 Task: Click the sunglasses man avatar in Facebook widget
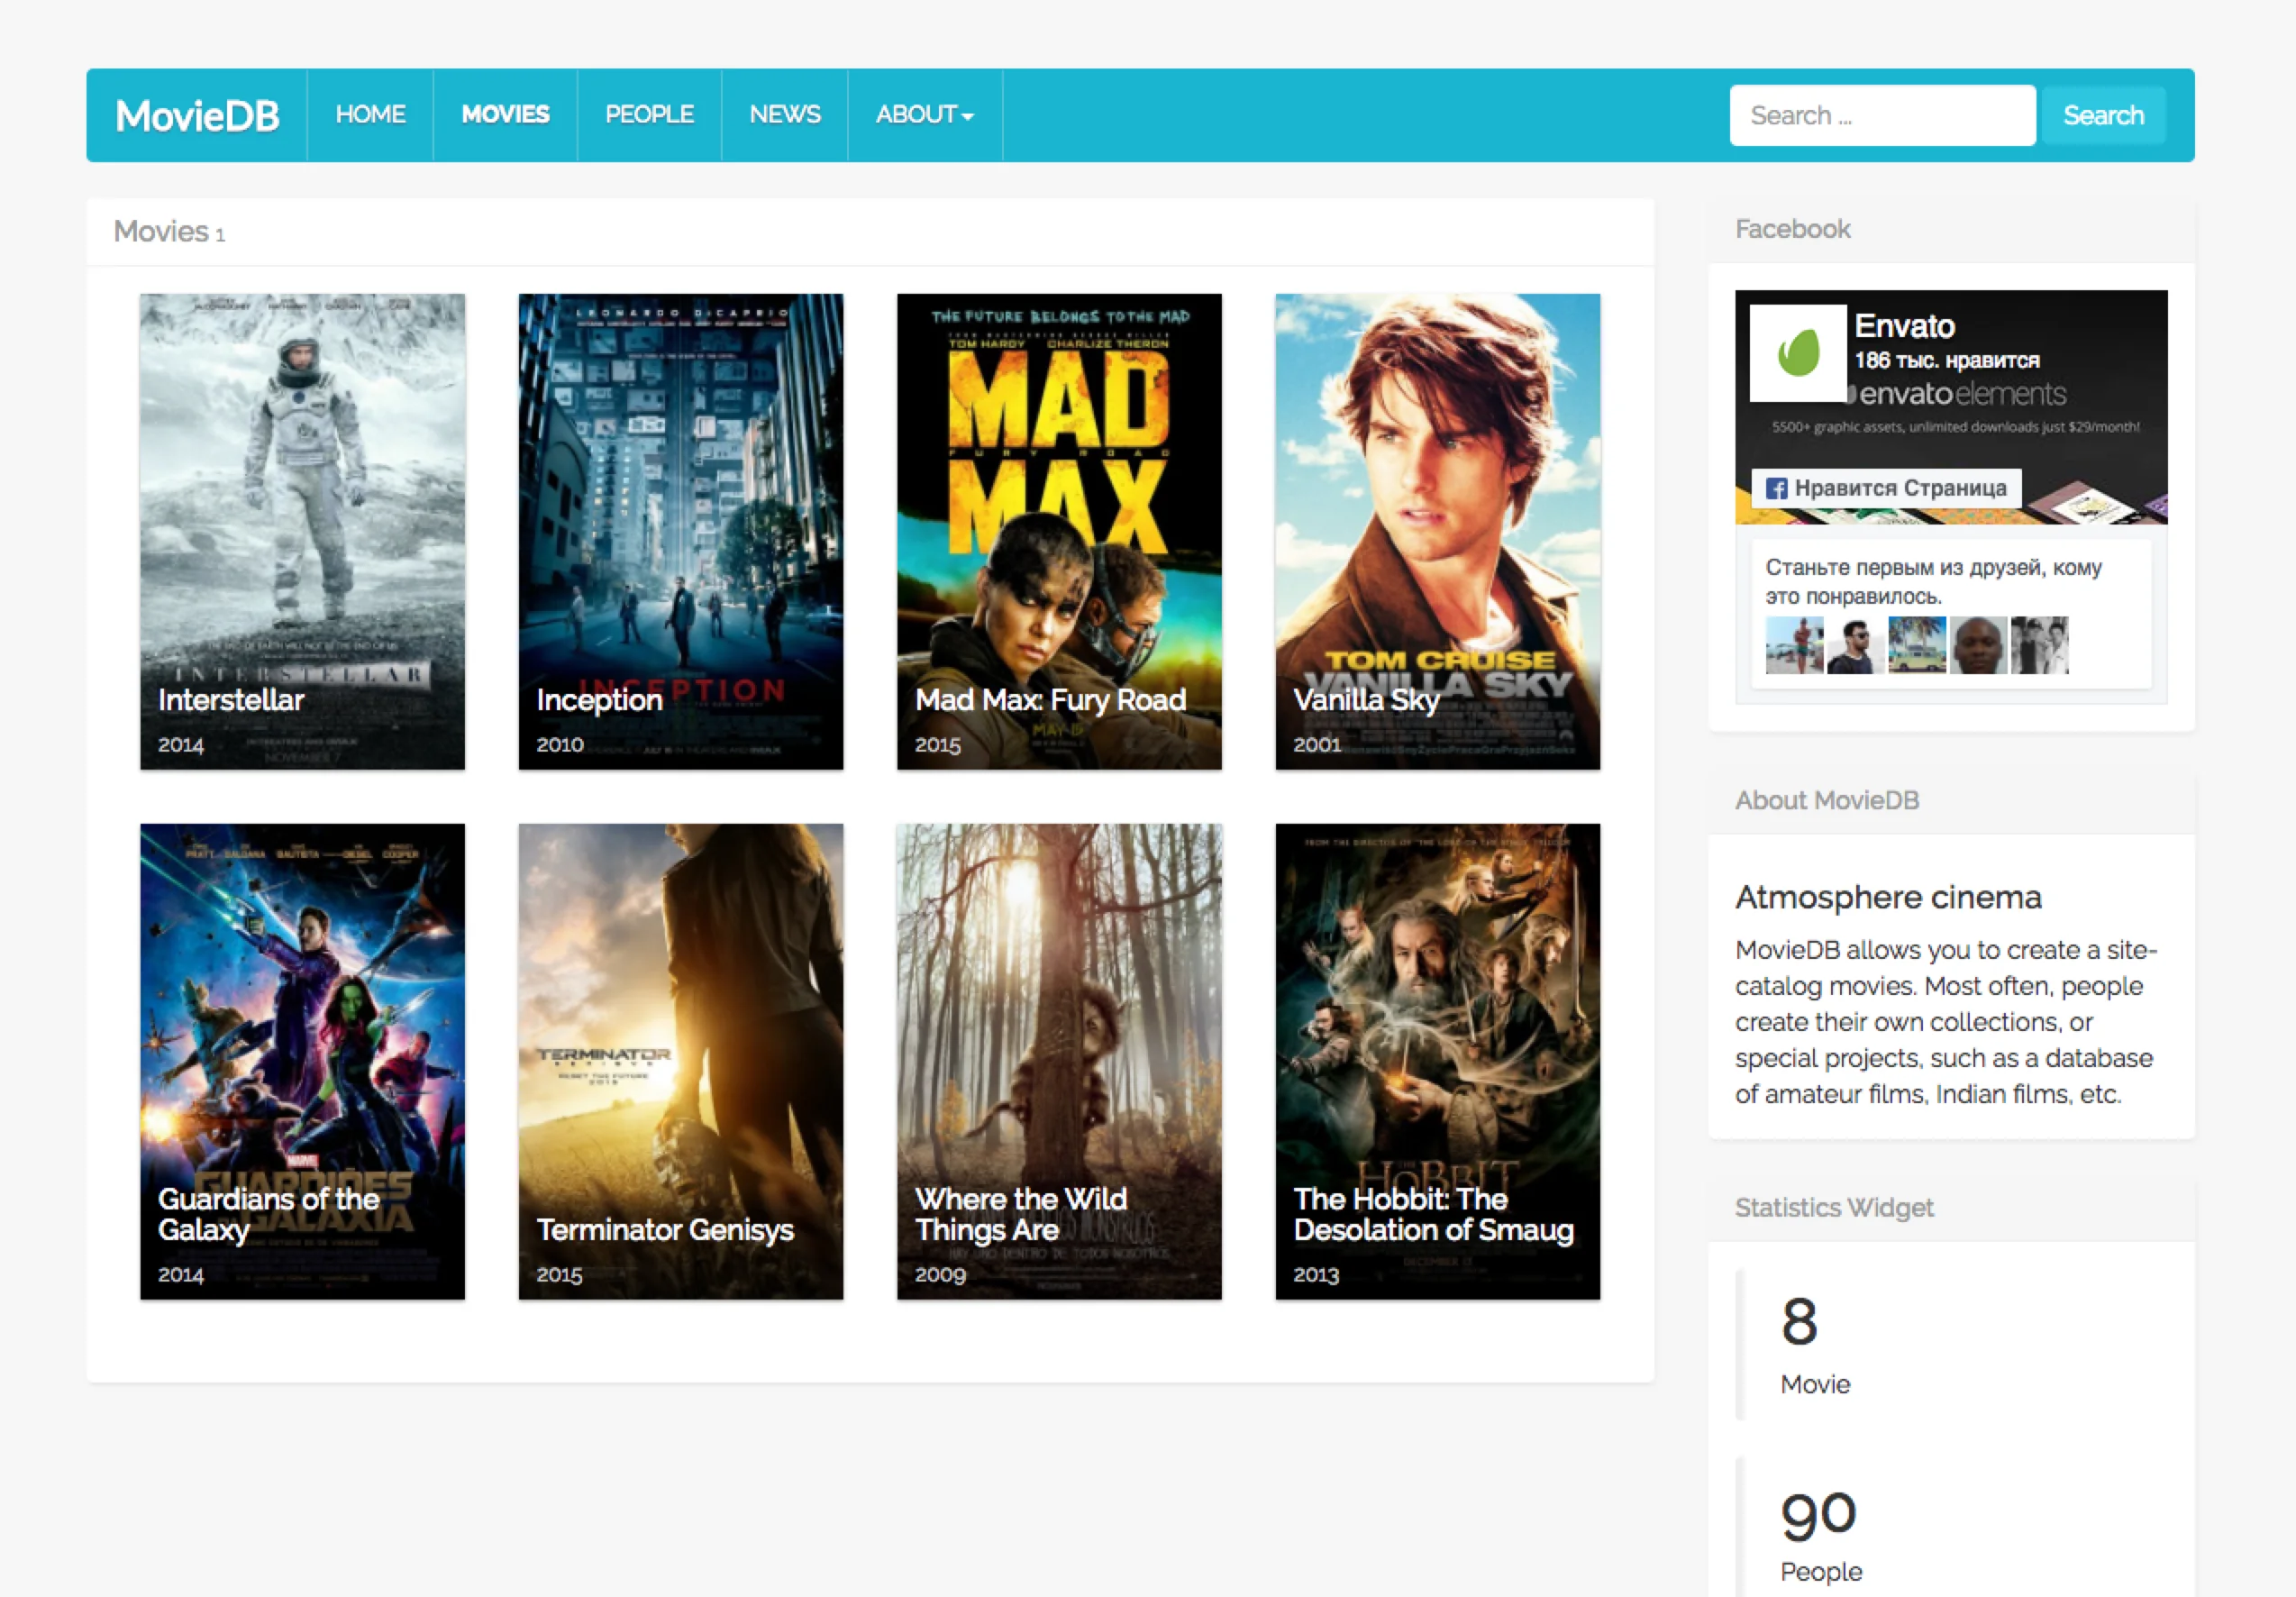click(1855, 645)
